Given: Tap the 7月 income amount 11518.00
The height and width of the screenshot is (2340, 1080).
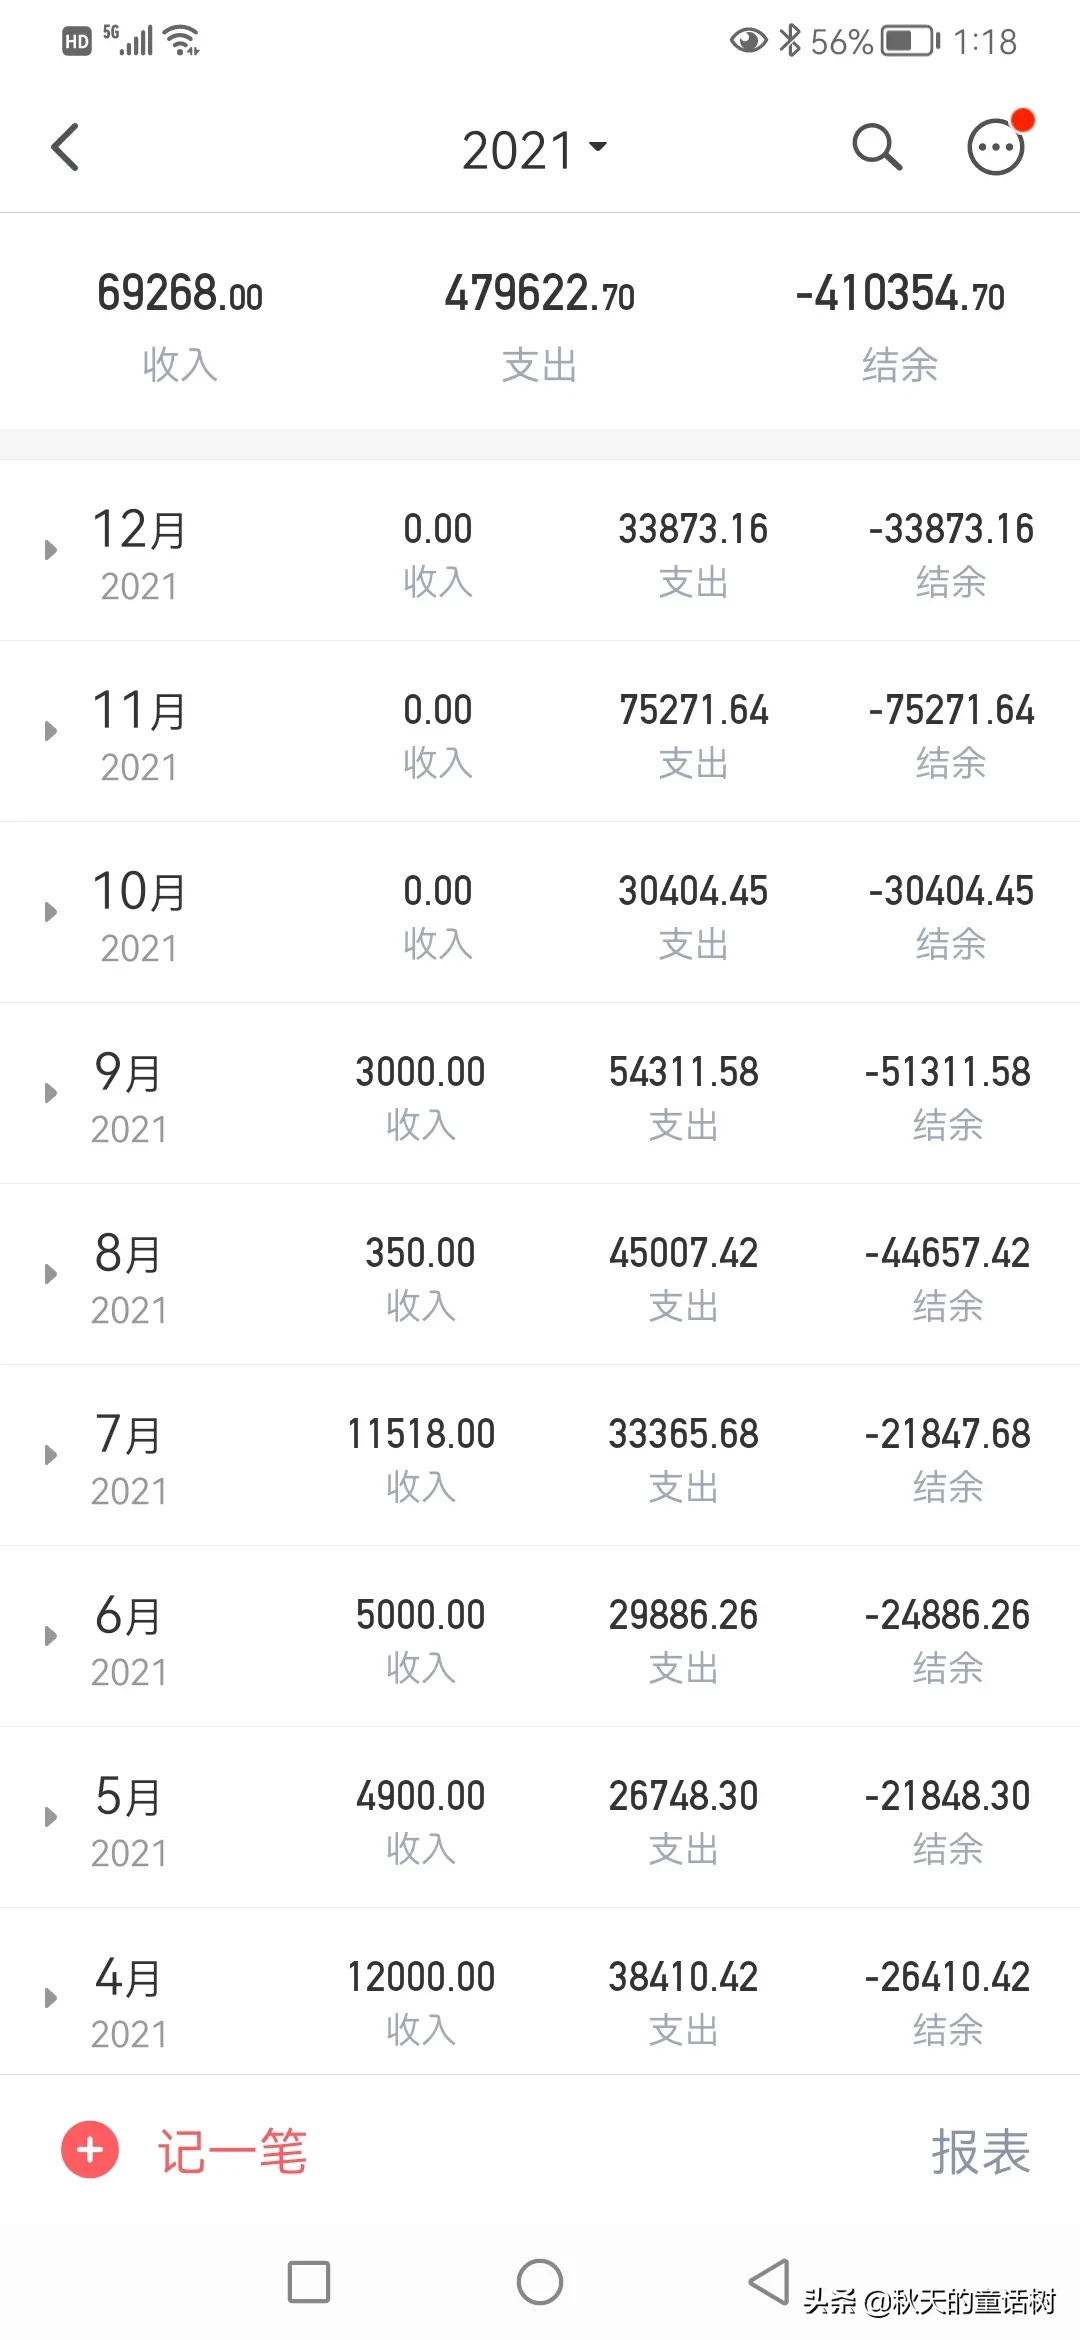Looking at the screenshot, I should tap(421, 1435).
